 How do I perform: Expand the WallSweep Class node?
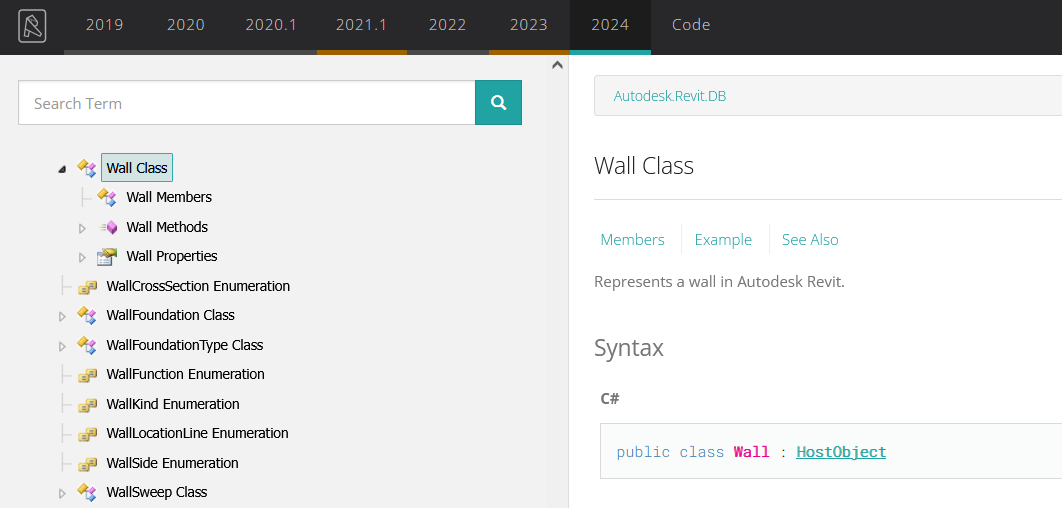click(62, 493)
